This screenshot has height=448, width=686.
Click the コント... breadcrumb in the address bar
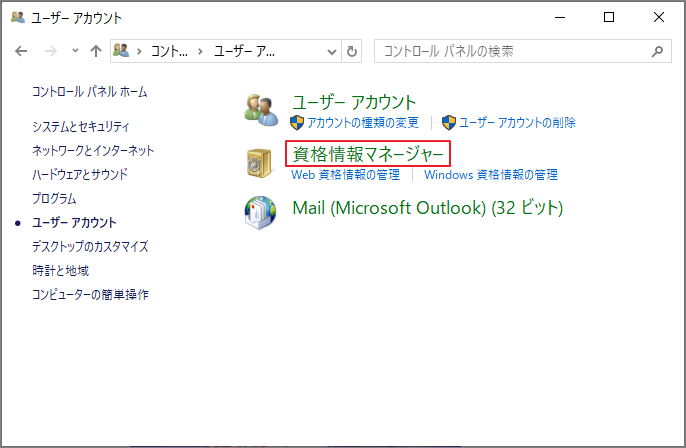[x=169, y=51]
